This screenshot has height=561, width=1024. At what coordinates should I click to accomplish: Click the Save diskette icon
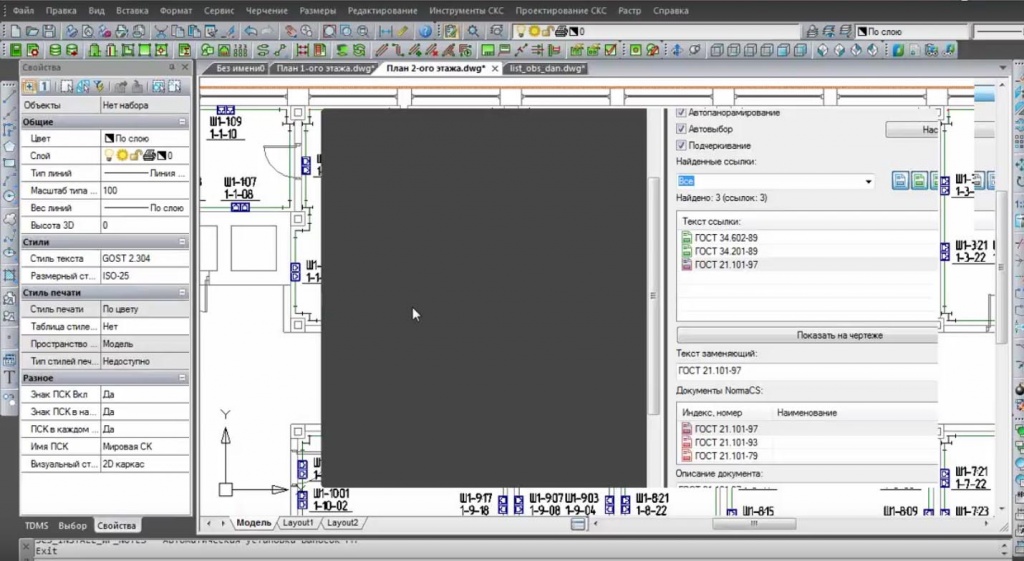point(49,31)
